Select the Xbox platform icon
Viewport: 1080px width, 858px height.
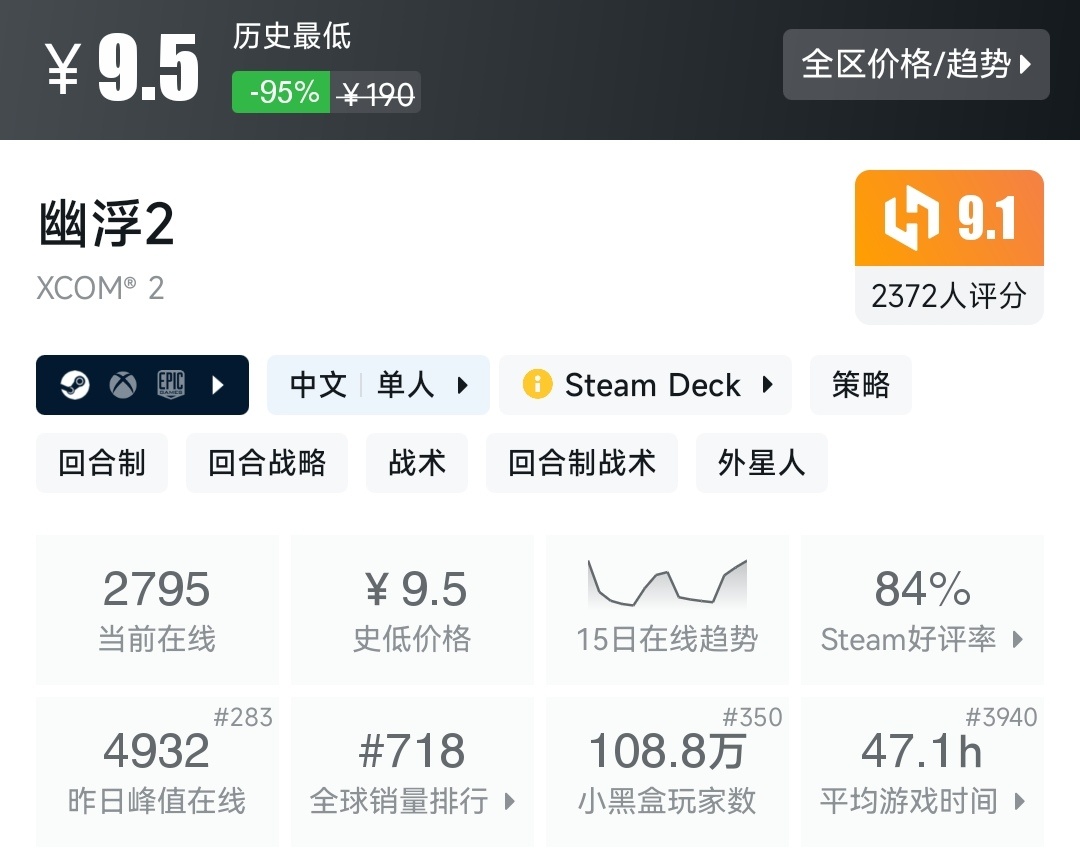pos(125,384)
